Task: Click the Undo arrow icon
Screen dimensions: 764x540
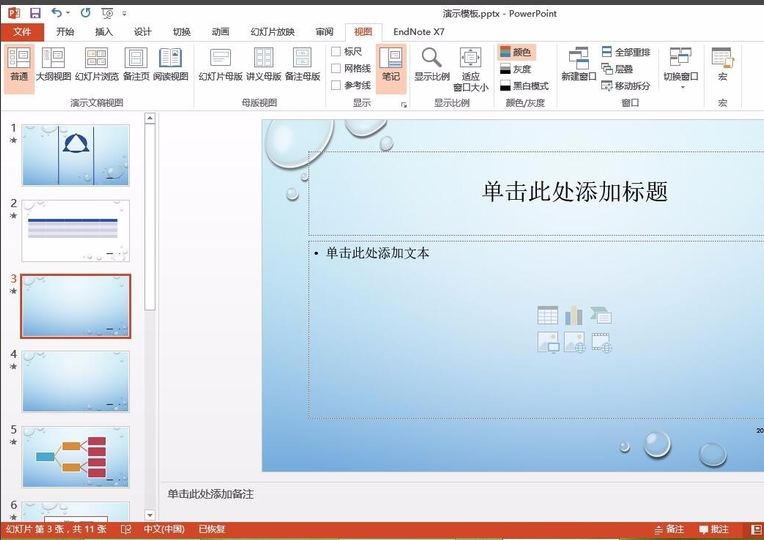Action: coord(57,13)
